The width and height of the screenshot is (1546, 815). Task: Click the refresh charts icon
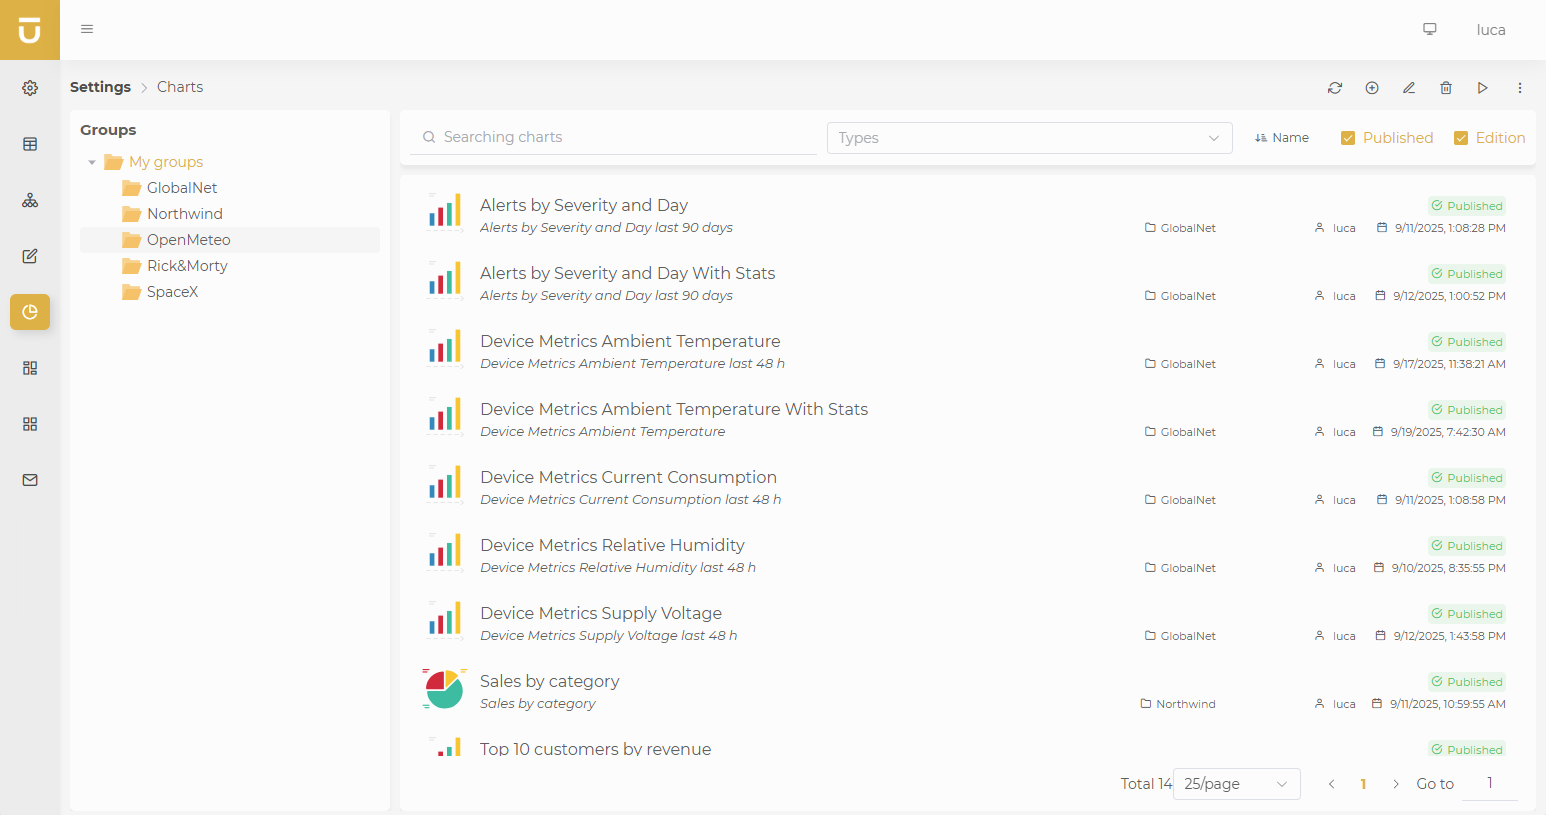pos(1335,88)
